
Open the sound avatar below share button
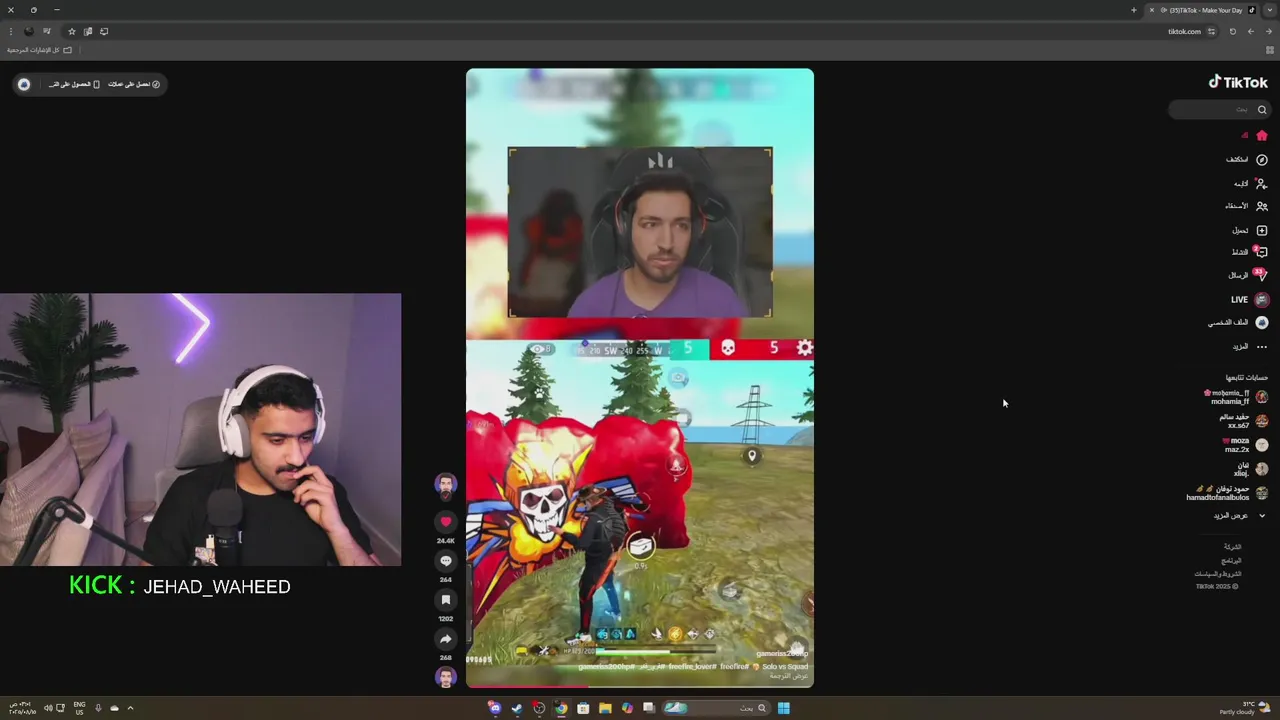click(x=446, y=677)
